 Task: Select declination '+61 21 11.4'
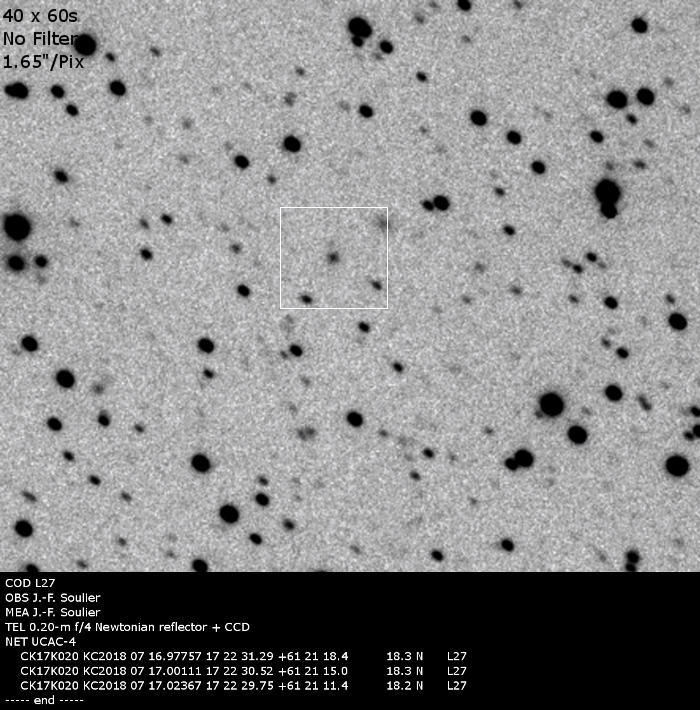[313, 686]
